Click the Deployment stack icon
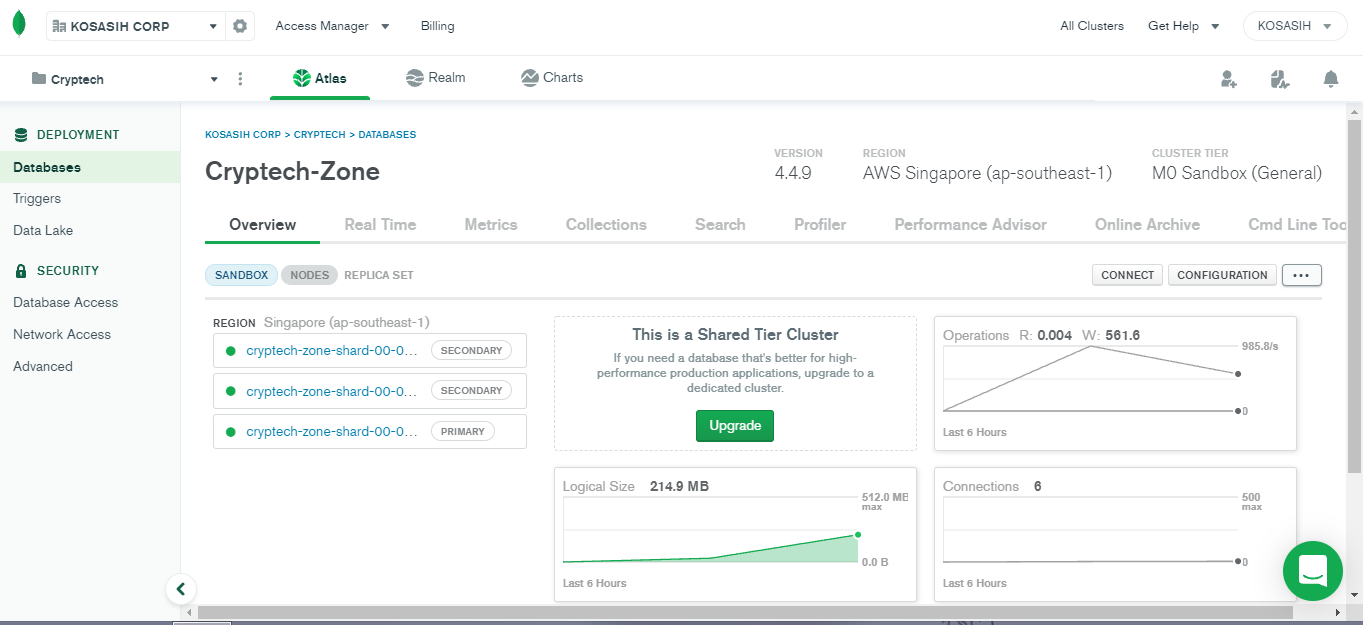Screen dimensions: 1363x625 click(21, 134)
